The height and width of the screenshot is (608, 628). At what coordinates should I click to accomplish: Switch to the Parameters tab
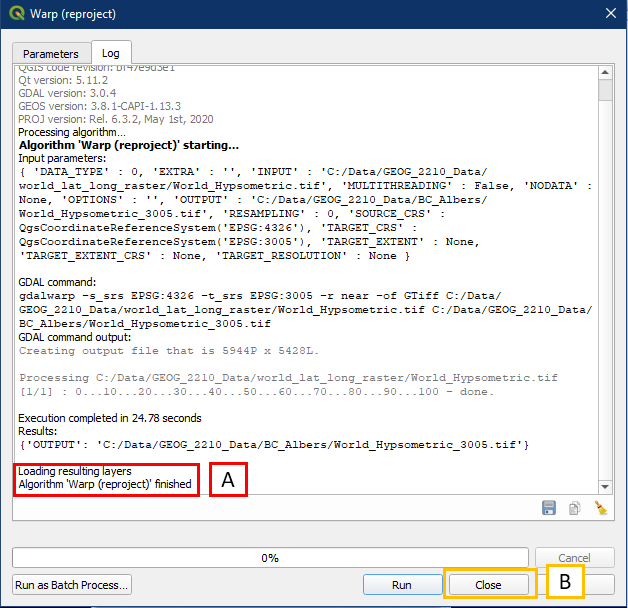(51, 54)
